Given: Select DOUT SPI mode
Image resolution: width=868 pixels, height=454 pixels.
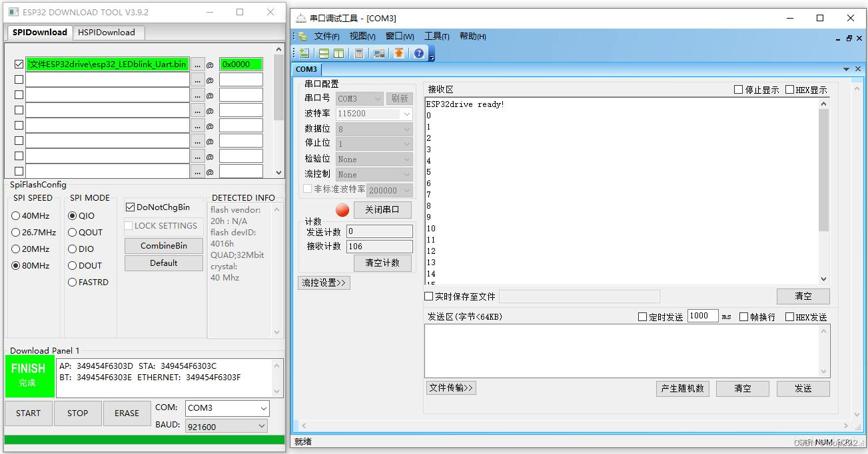Looking at the screenshot, I should [x=72, y=266].
